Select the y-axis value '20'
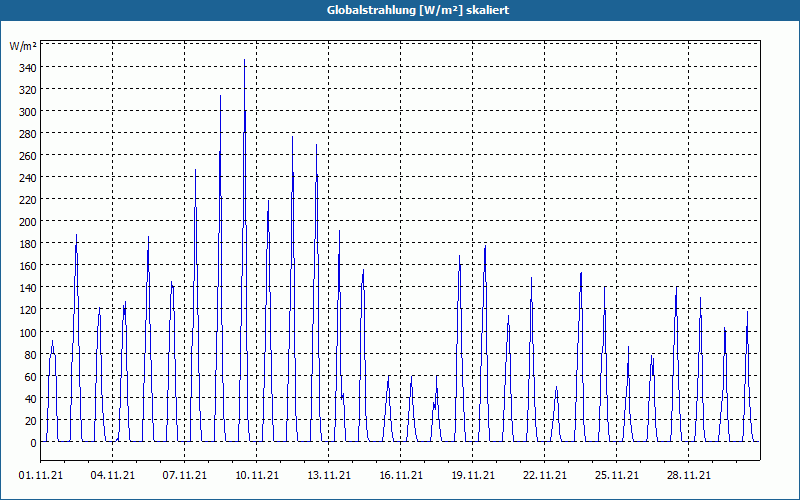 [31, 421]
